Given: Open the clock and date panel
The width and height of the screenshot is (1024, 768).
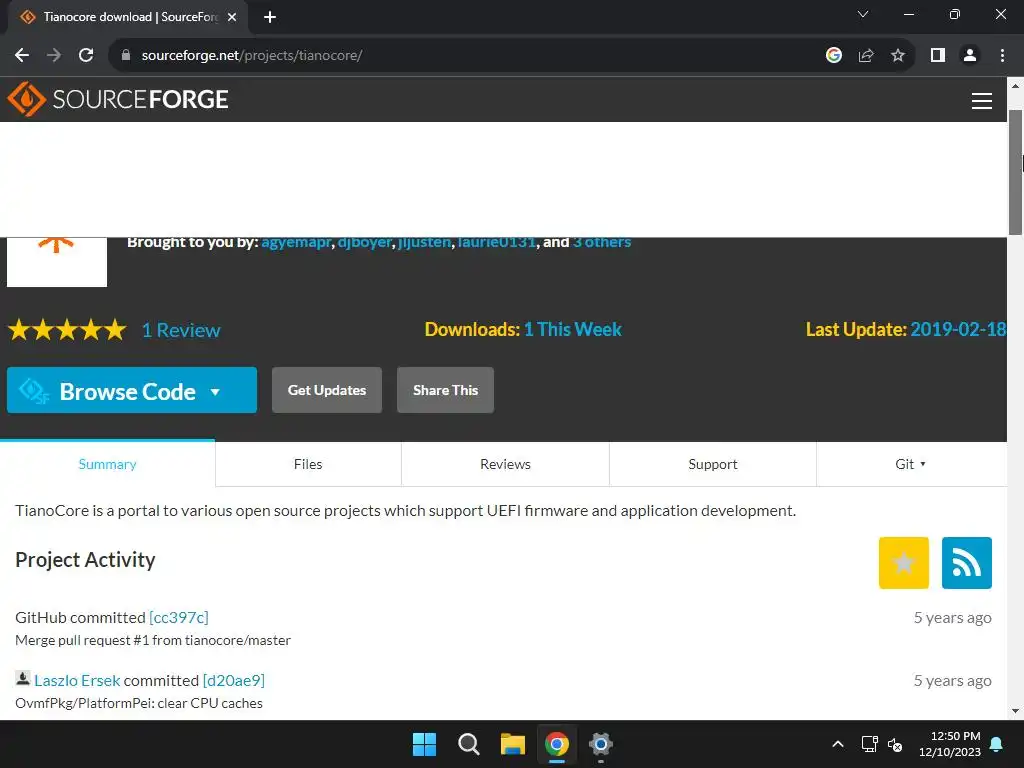Looking at the screenshot, I should 950,744.
